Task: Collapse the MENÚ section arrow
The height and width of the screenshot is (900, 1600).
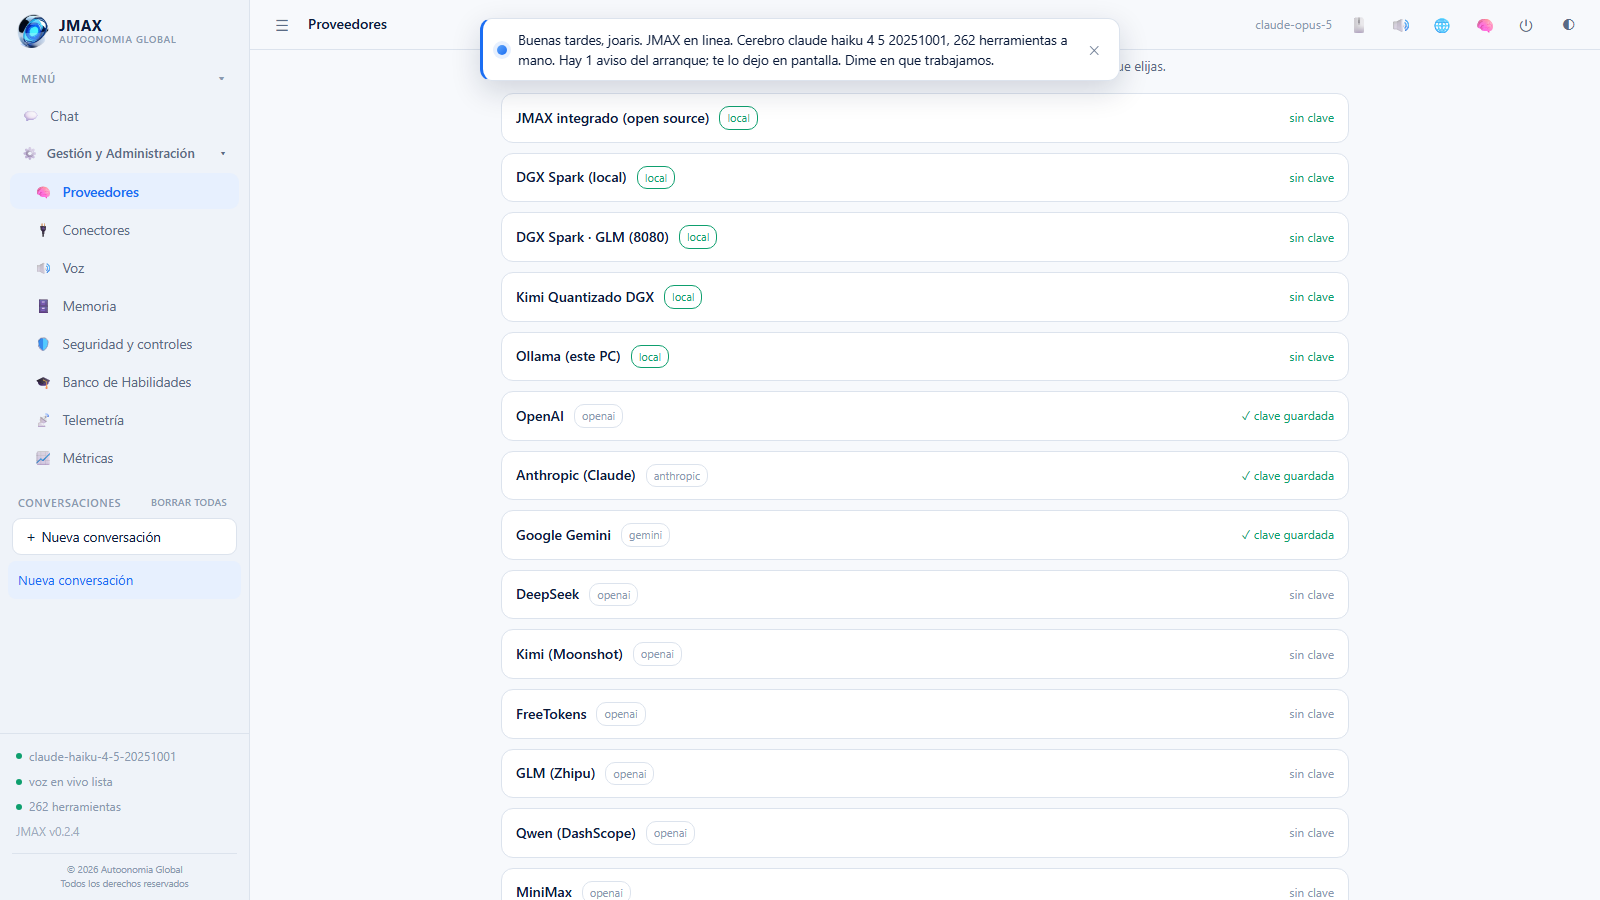Action: (x=222, y=79)
